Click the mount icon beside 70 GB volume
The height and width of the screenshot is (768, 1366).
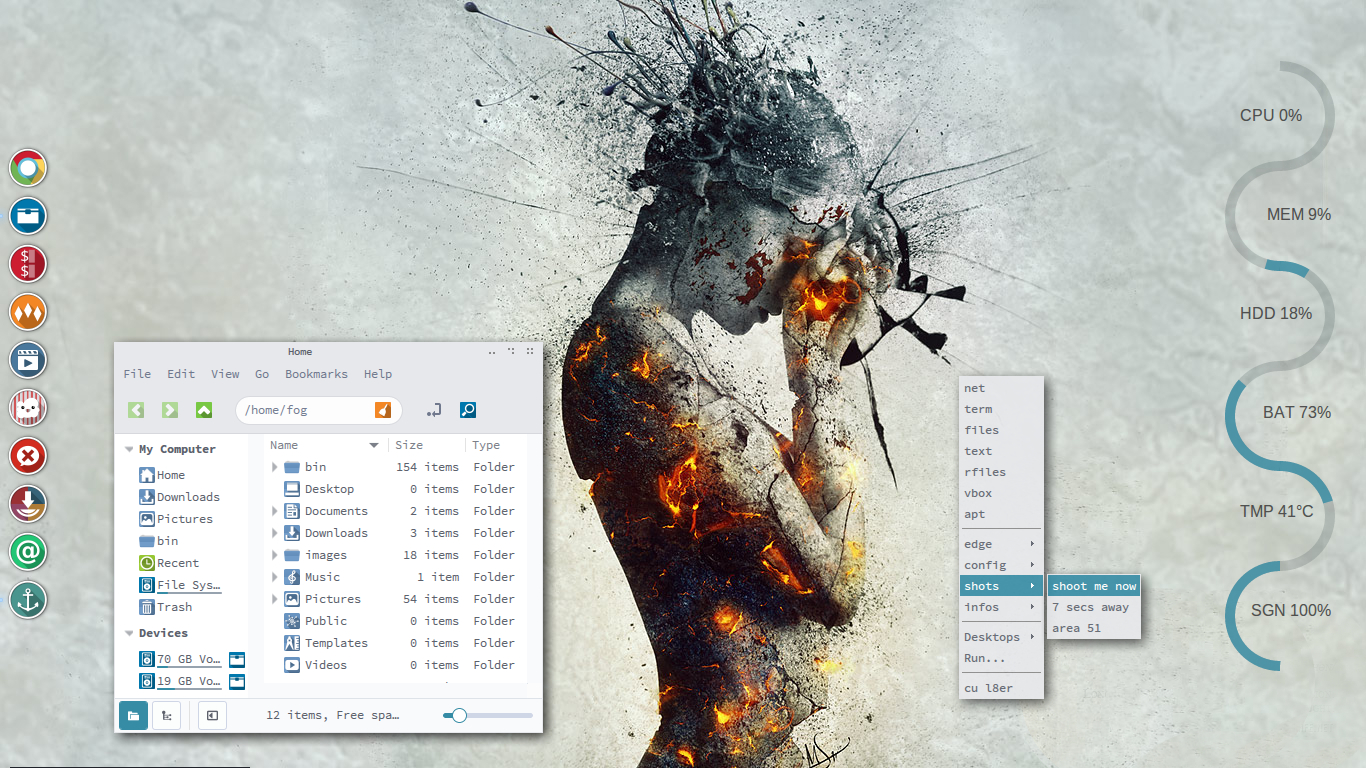click(x=237, y=659)
